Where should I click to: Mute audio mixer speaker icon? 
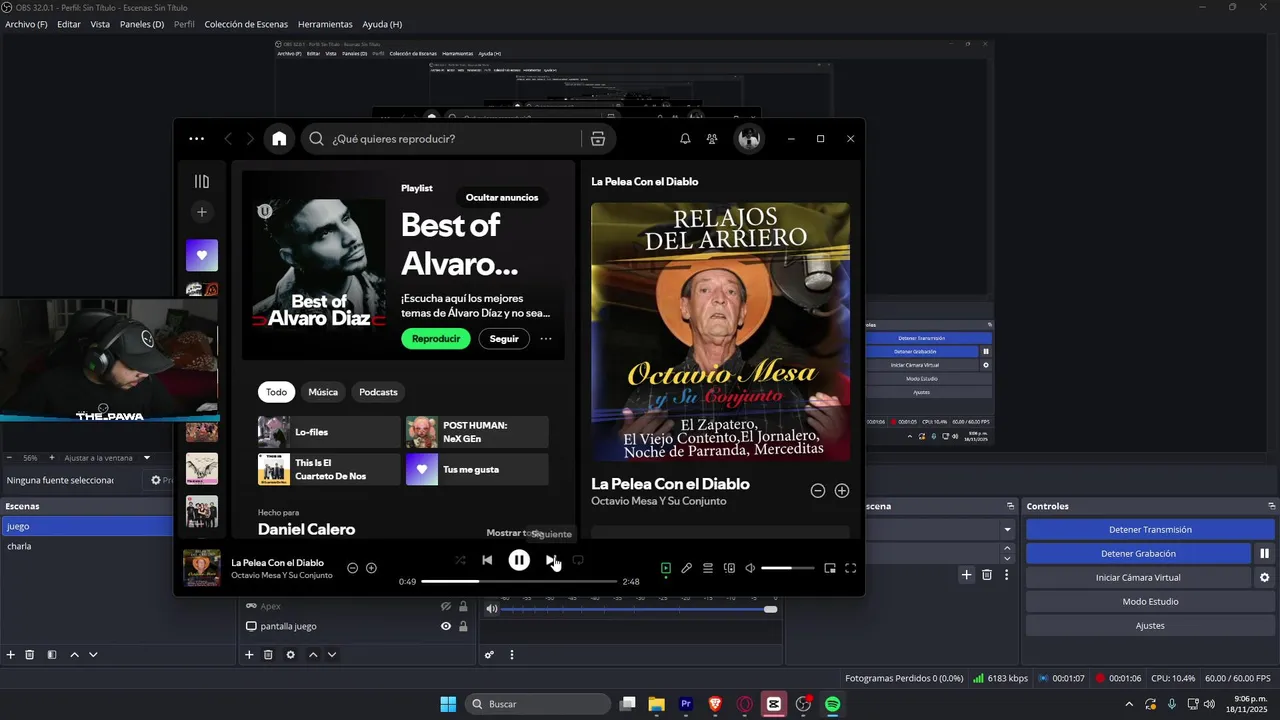click(x=491, y=609)
